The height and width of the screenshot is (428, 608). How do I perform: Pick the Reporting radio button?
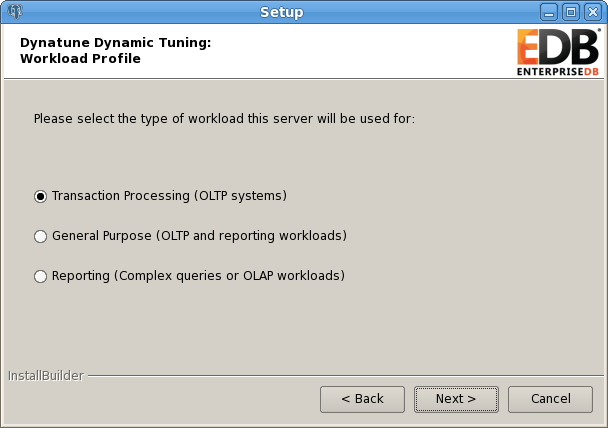(x=40, y=276)
